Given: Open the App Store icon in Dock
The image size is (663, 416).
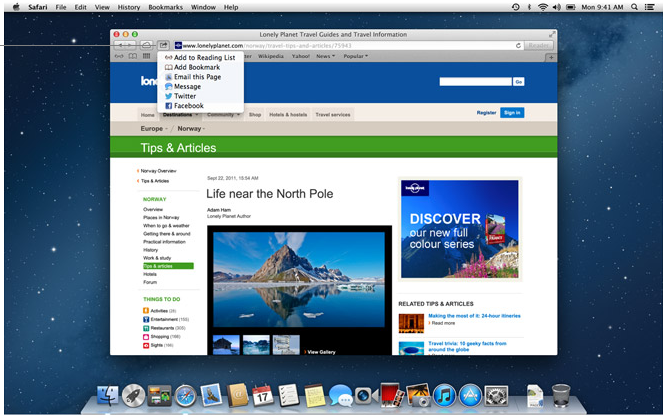Looking at the screenshot, I should (x=470, y=396).
